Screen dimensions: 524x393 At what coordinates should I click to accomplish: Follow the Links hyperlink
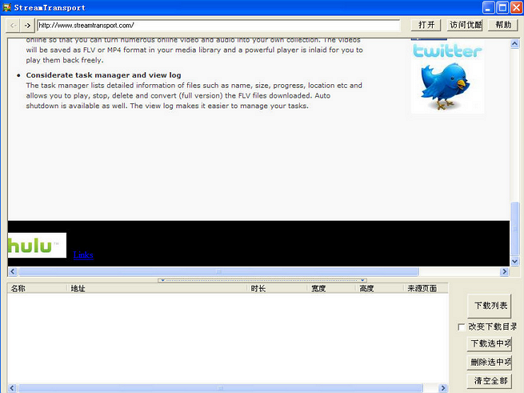[x=83, y=255]
